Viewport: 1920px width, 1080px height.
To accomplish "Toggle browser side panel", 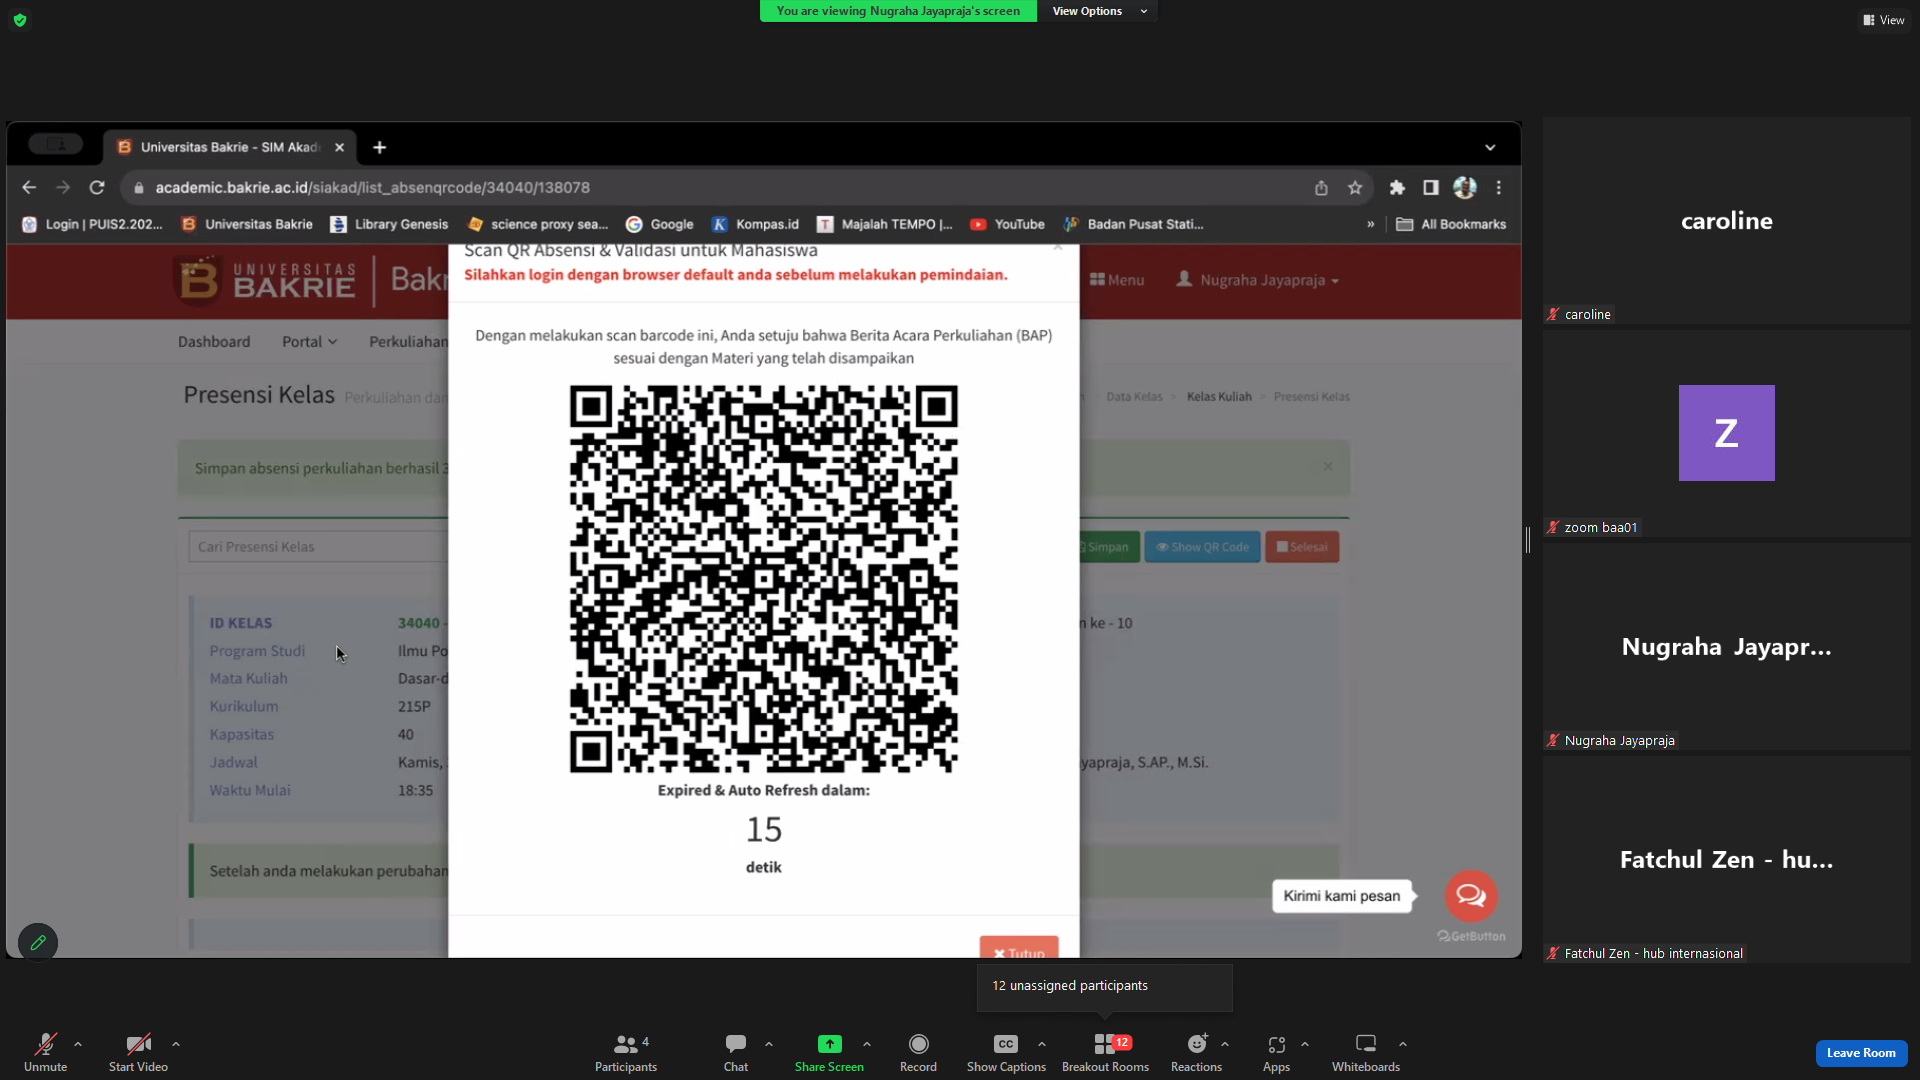I will tap(1431, 188).
